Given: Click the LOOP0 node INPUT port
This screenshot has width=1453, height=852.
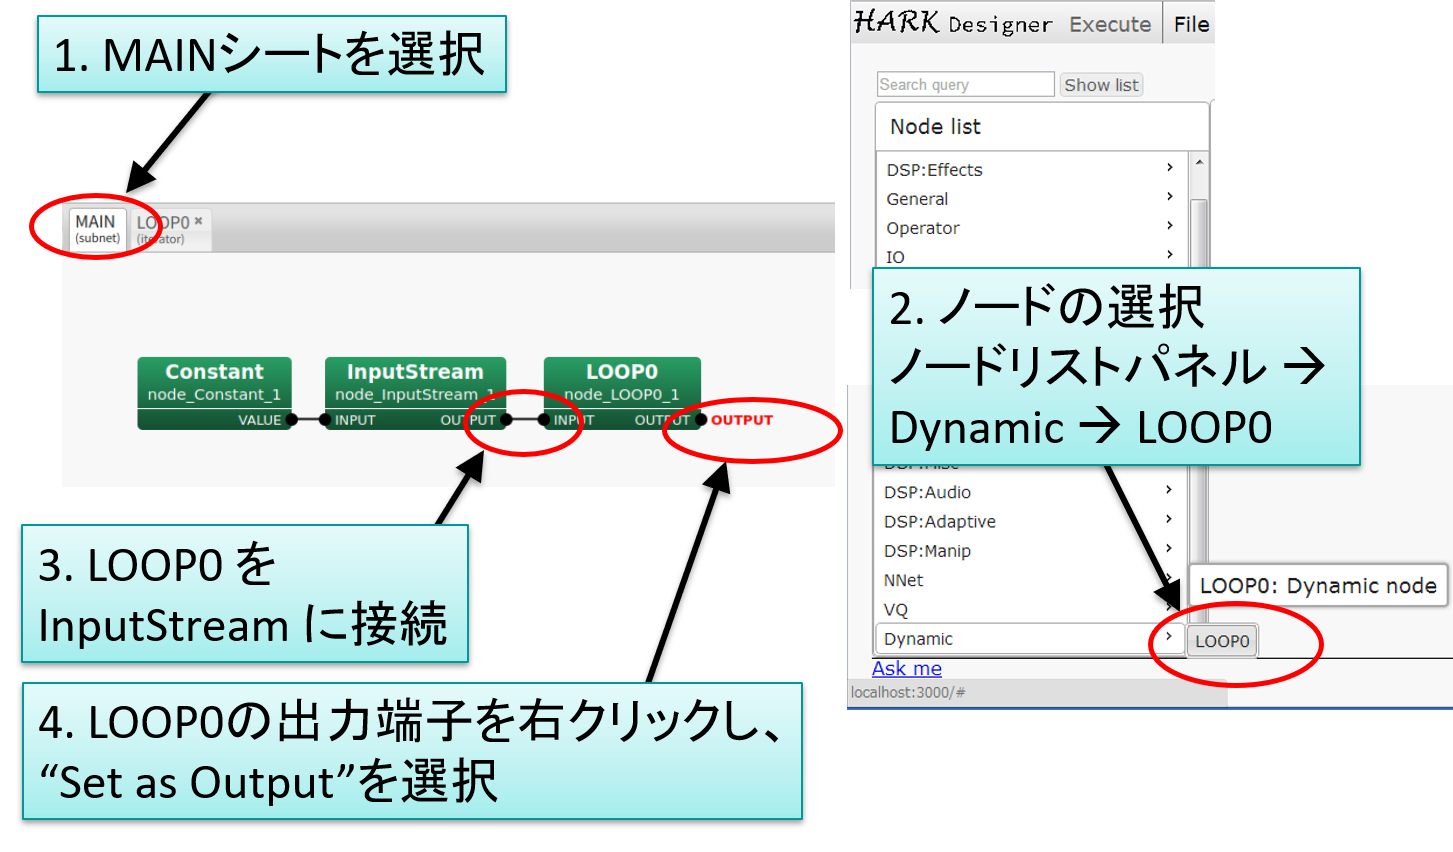Looking at the screenshot, I should 544,420.
